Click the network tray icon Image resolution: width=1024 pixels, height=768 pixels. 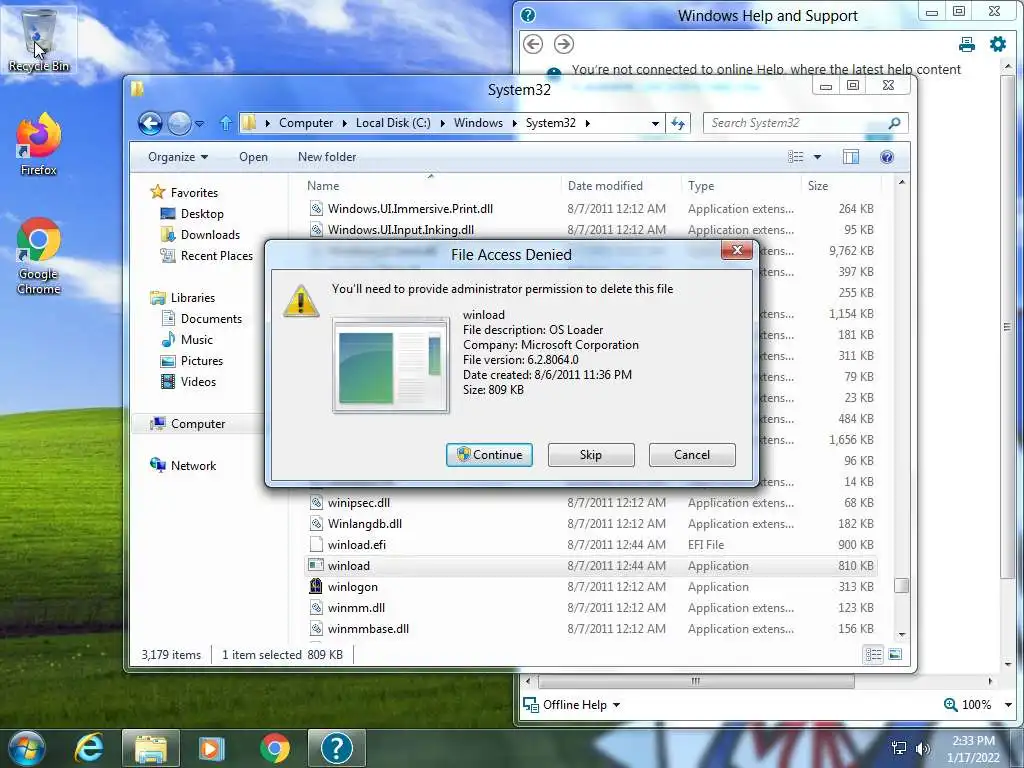tap(899, 749)
